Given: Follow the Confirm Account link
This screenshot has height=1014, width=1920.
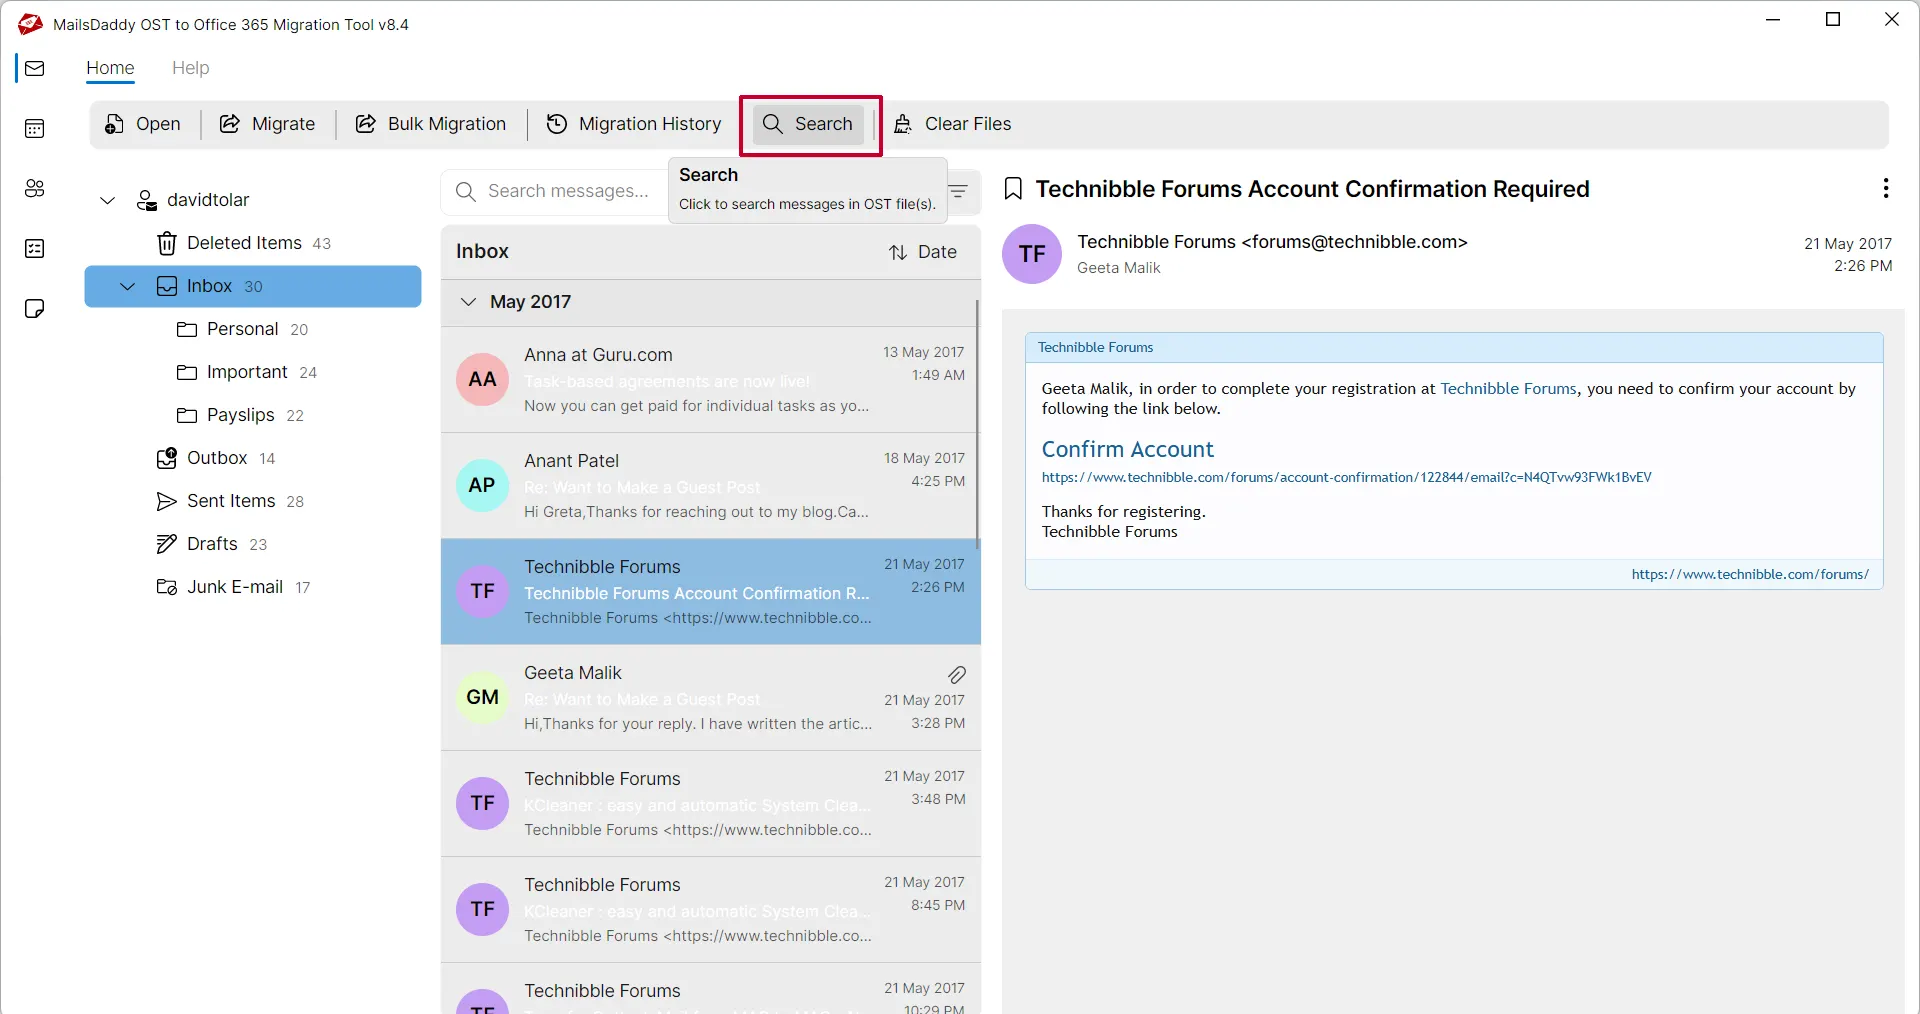Looking at the screenshot, I should pyautogui.click(x=1127, y=449).
